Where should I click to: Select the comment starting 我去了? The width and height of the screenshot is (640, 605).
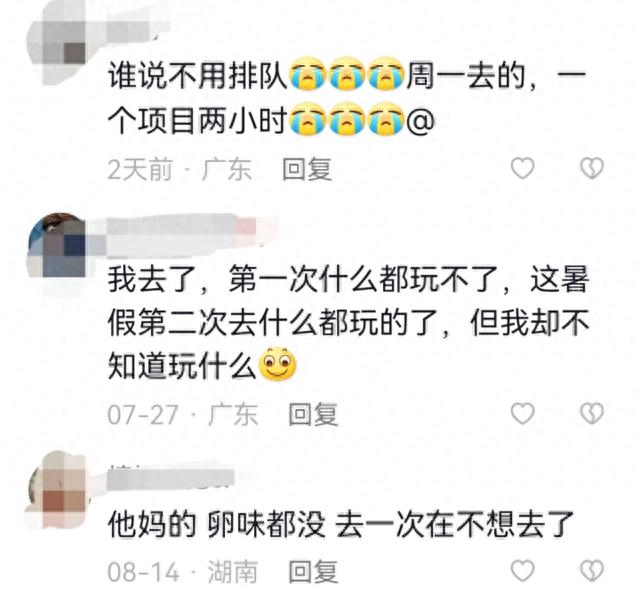click(349, 323)
